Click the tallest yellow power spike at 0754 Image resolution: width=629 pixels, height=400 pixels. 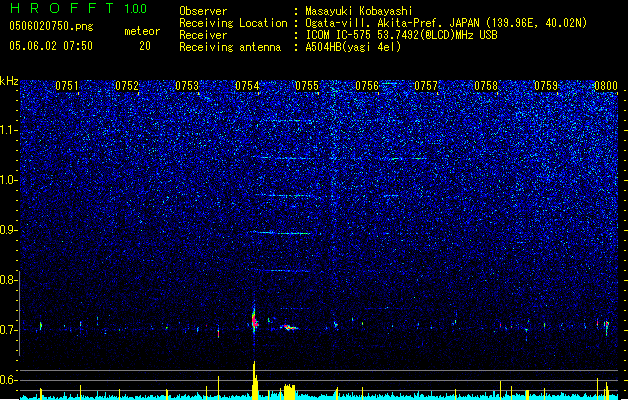click(x=255, y=380)
